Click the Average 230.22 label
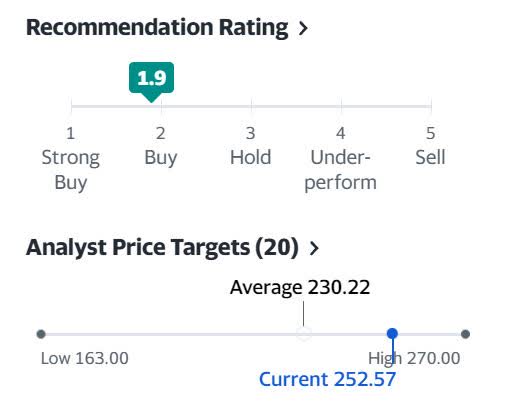The width and height of the screenshot is (506, 415). point(300,287)
